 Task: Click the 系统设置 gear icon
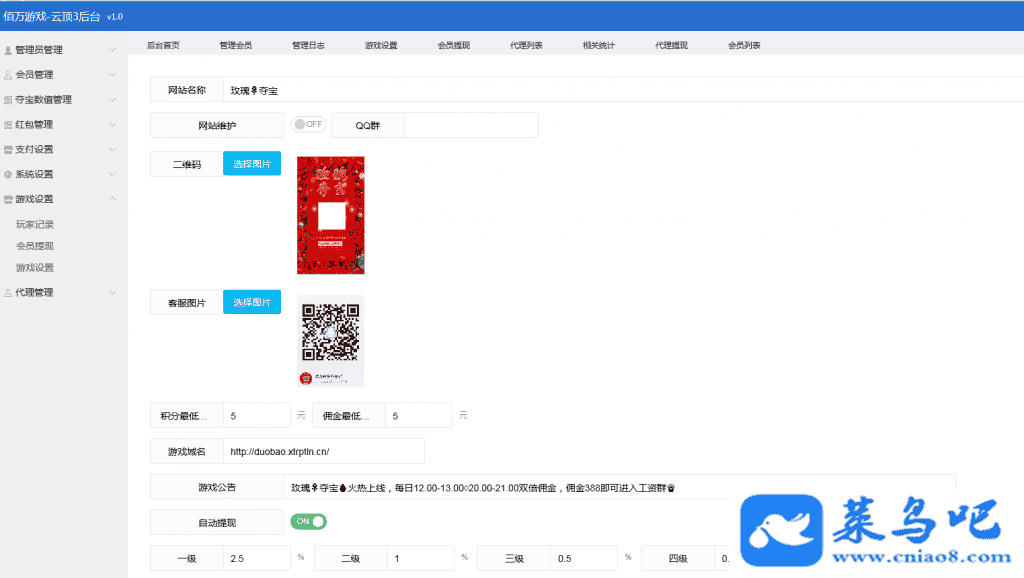coord(8,174)
